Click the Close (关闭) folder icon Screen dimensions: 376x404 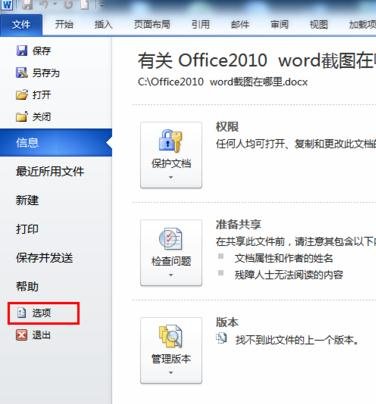click(x=22, y=117)
